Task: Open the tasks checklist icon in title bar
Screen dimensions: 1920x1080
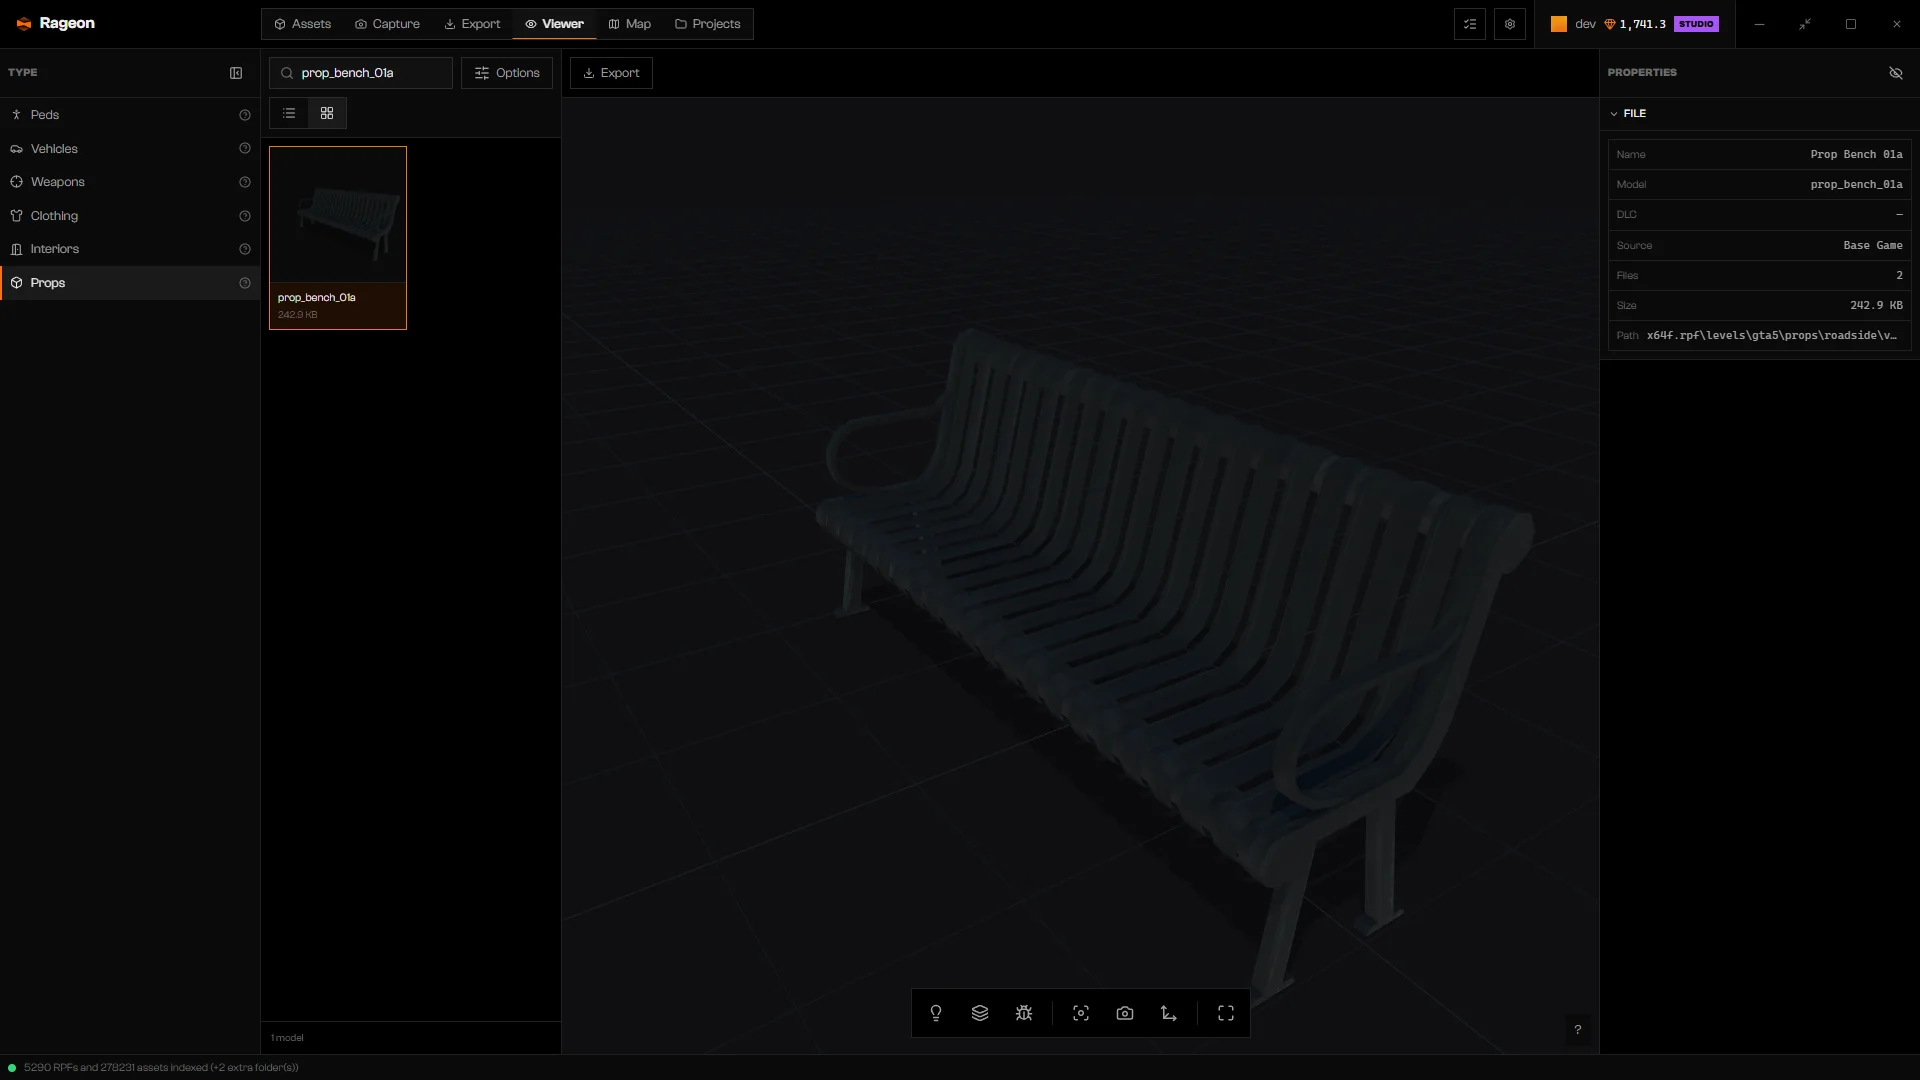Action: tap(1470, 24)
